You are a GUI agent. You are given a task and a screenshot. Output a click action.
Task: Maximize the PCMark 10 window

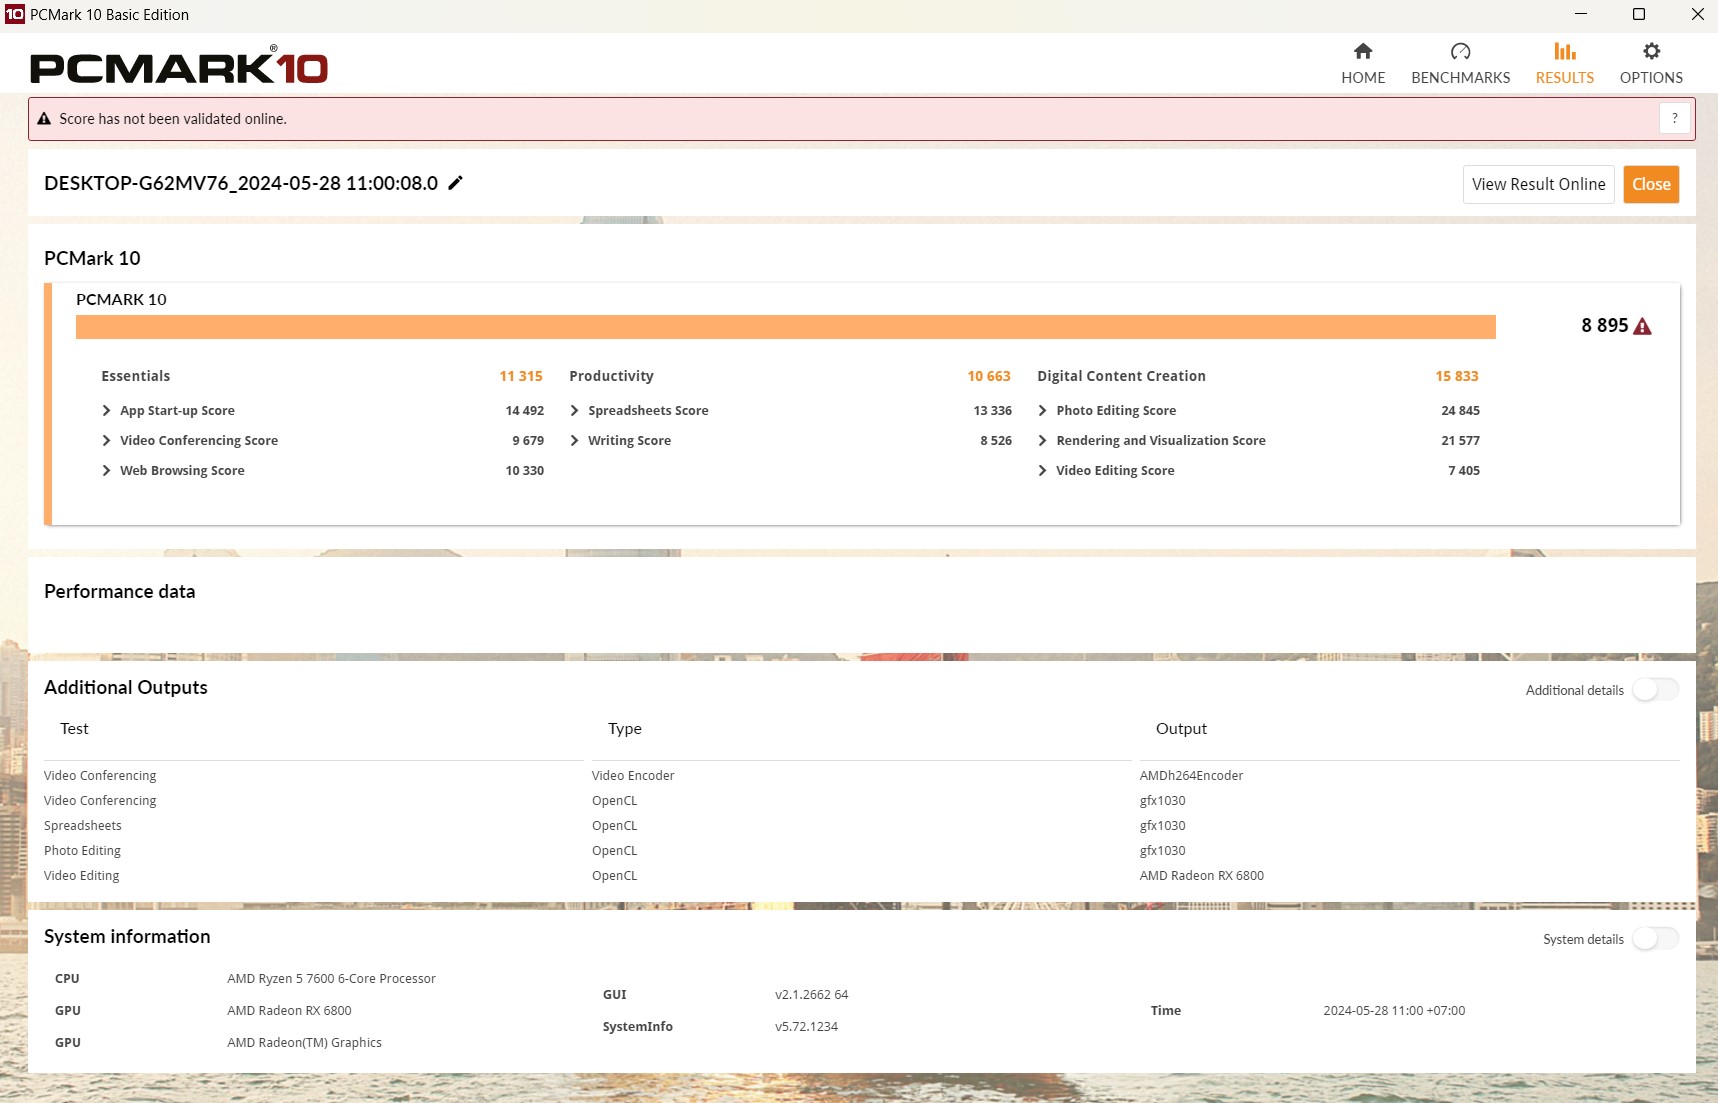(1639, 14)
